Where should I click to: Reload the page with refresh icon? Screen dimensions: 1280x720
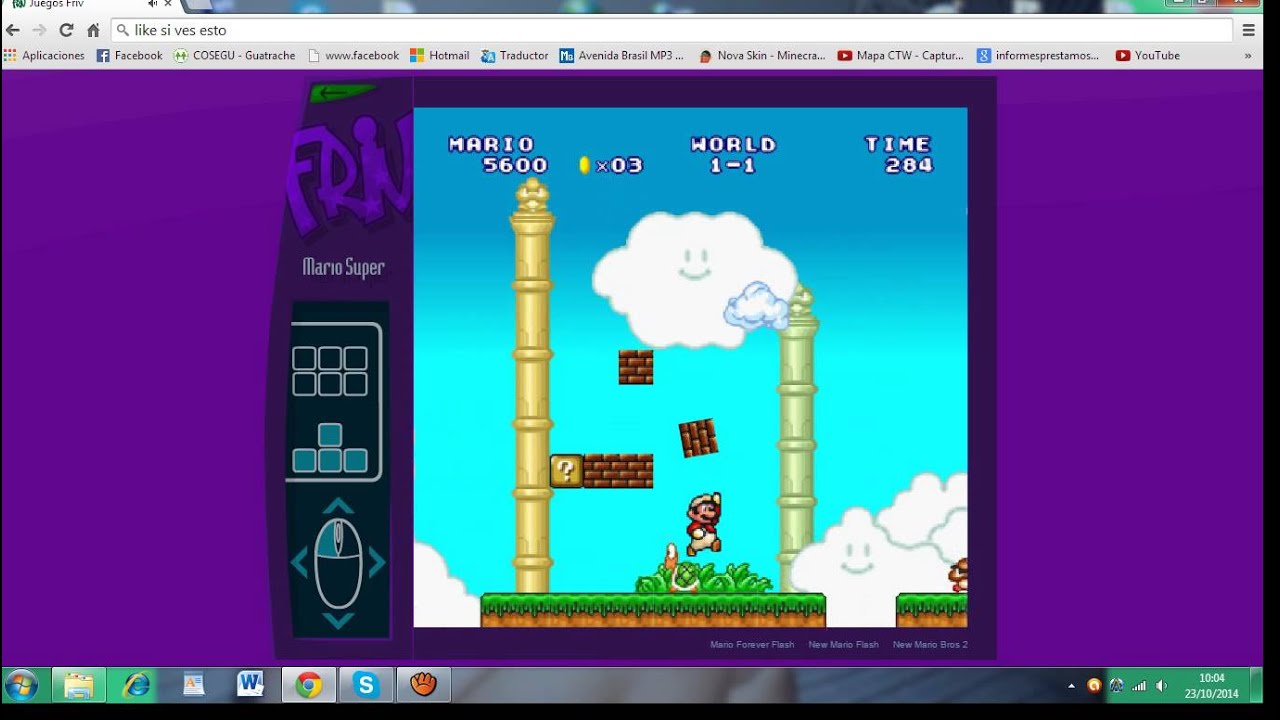click(67, 30)
